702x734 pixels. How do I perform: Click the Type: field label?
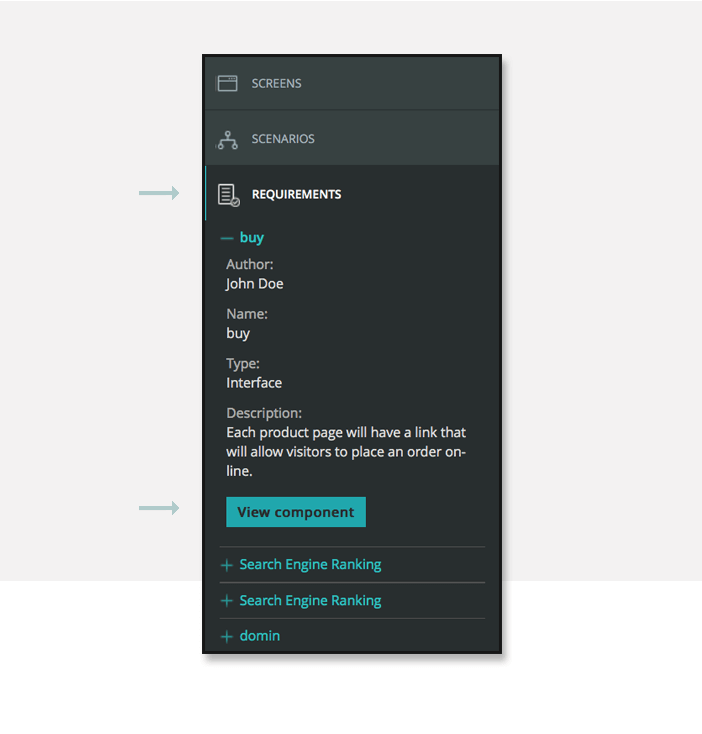[242, 364]
